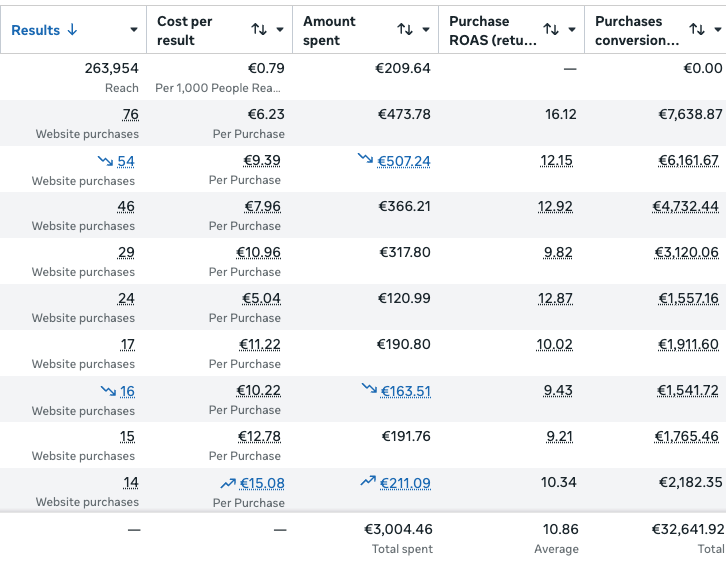Viewport: 726px width, 574px height.
Task: Sort by the Results column header
Action: [36, 30]
